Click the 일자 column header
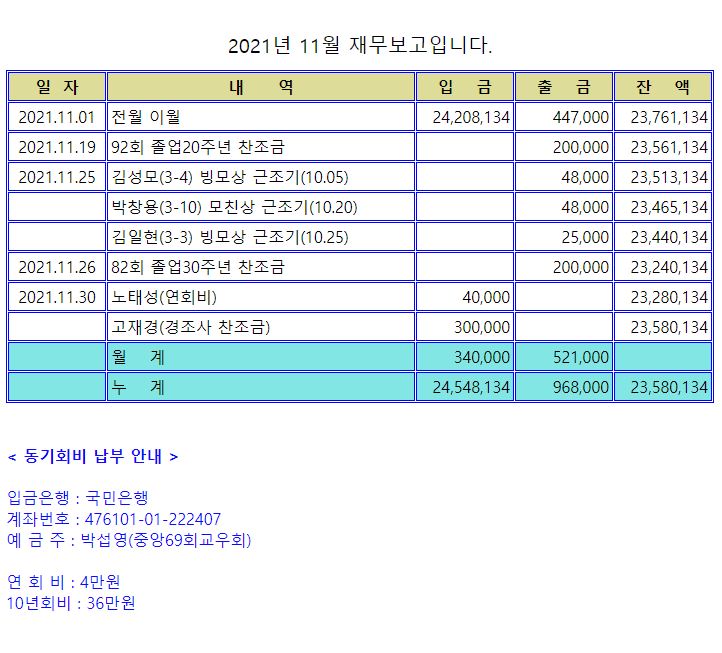Image resolution: width=722 pixels, height=653 pixels. pos(56,87)
